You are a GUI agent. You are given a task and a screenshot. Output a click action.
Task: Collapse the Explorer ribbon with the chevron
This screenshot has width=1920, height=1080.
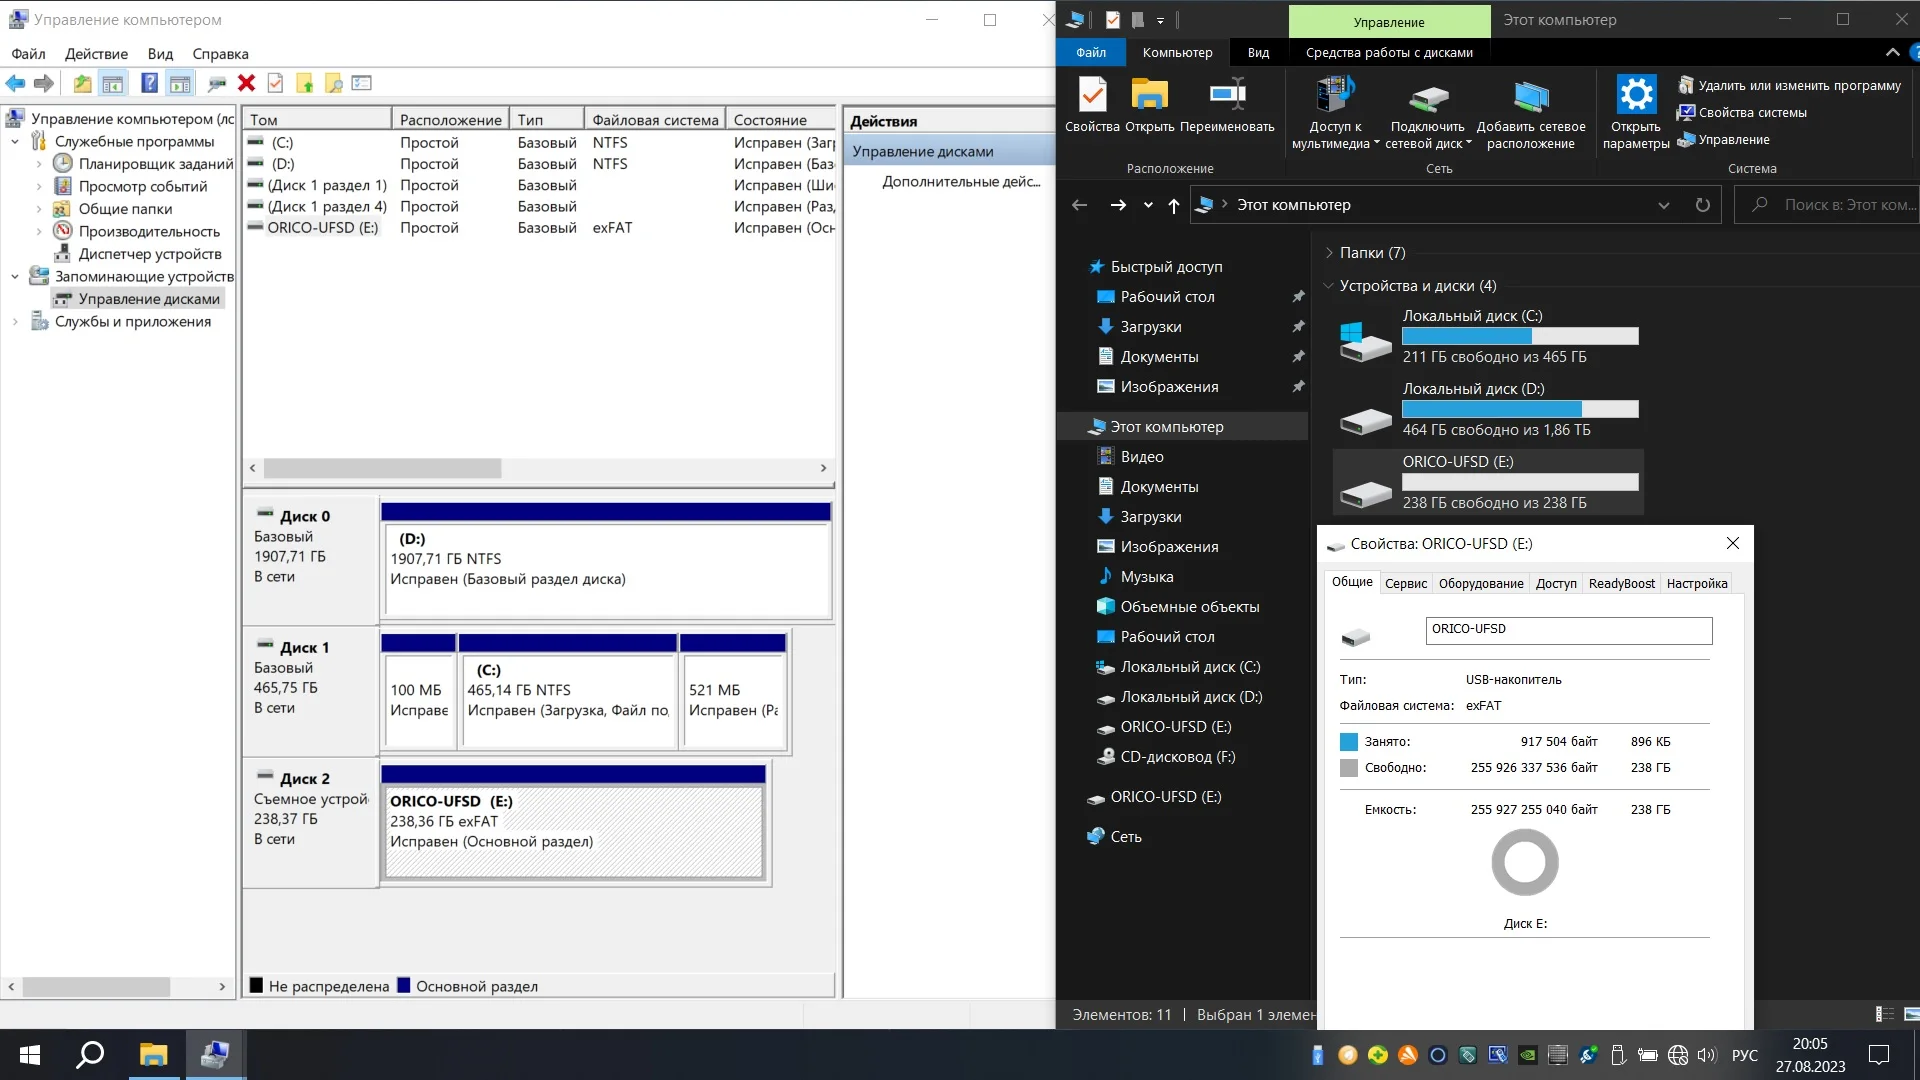tap(1892, 52)
